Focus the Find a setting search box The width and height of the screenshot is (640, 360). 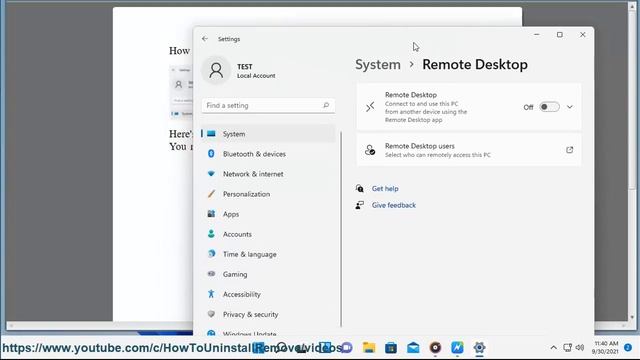click(268, 105)
